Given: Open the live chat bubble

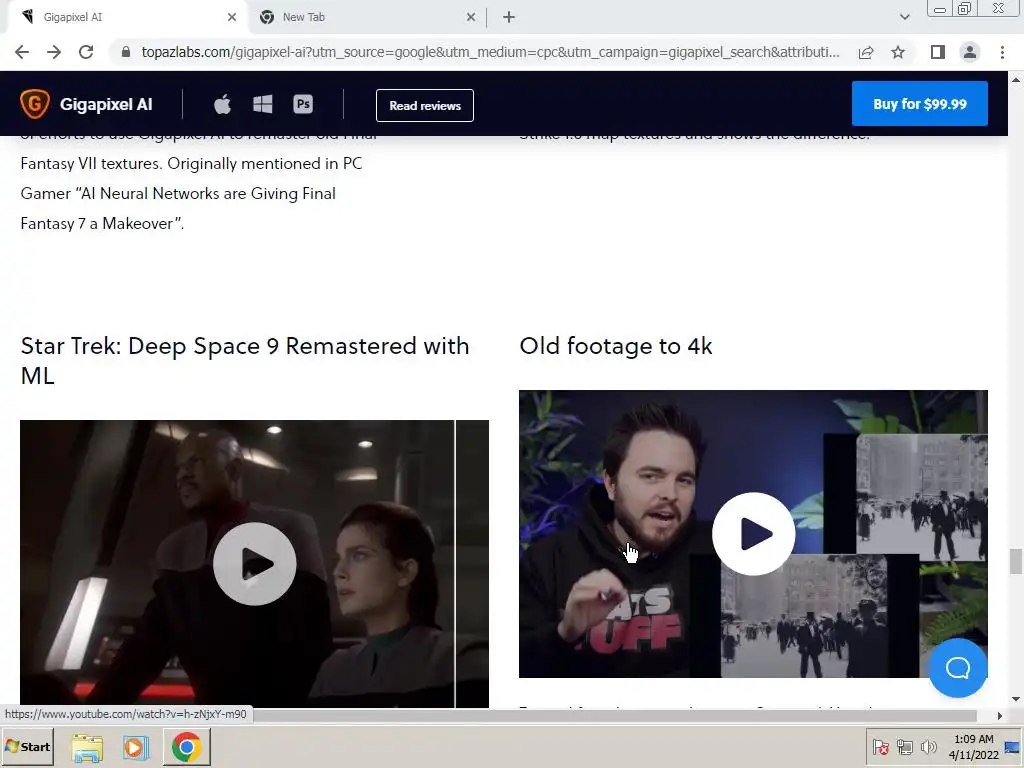Looking at the screenshot, I should 957,668.
